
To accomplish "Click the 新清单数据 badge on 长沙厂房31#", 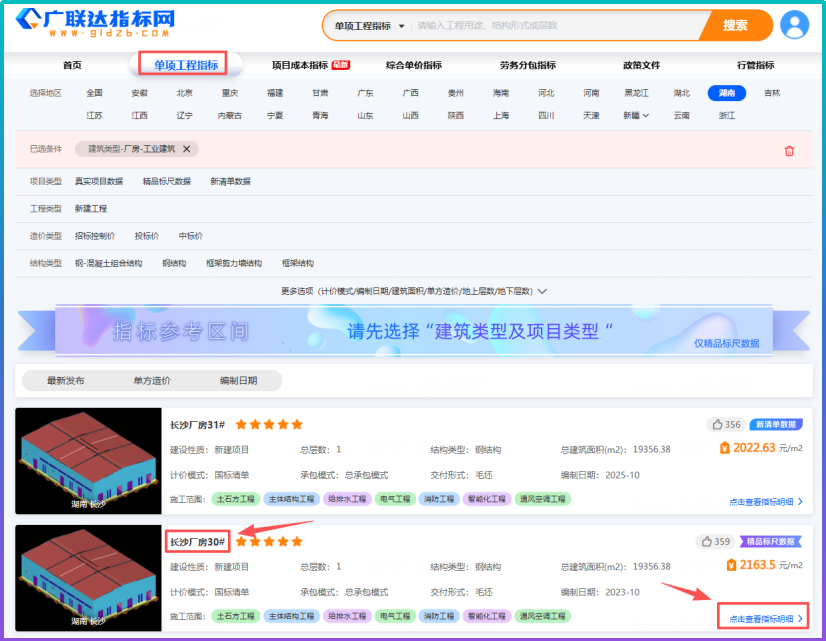I will tap(776, 425).
